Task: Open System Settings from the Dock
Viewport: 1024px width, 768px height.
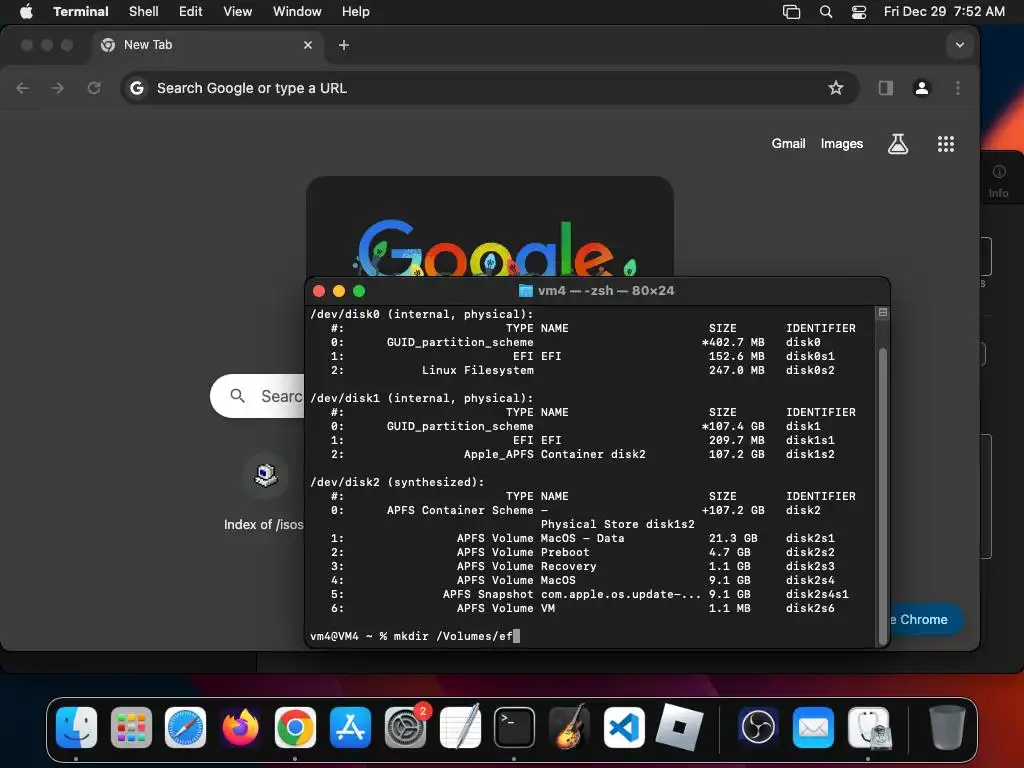Action: [406, 728]
